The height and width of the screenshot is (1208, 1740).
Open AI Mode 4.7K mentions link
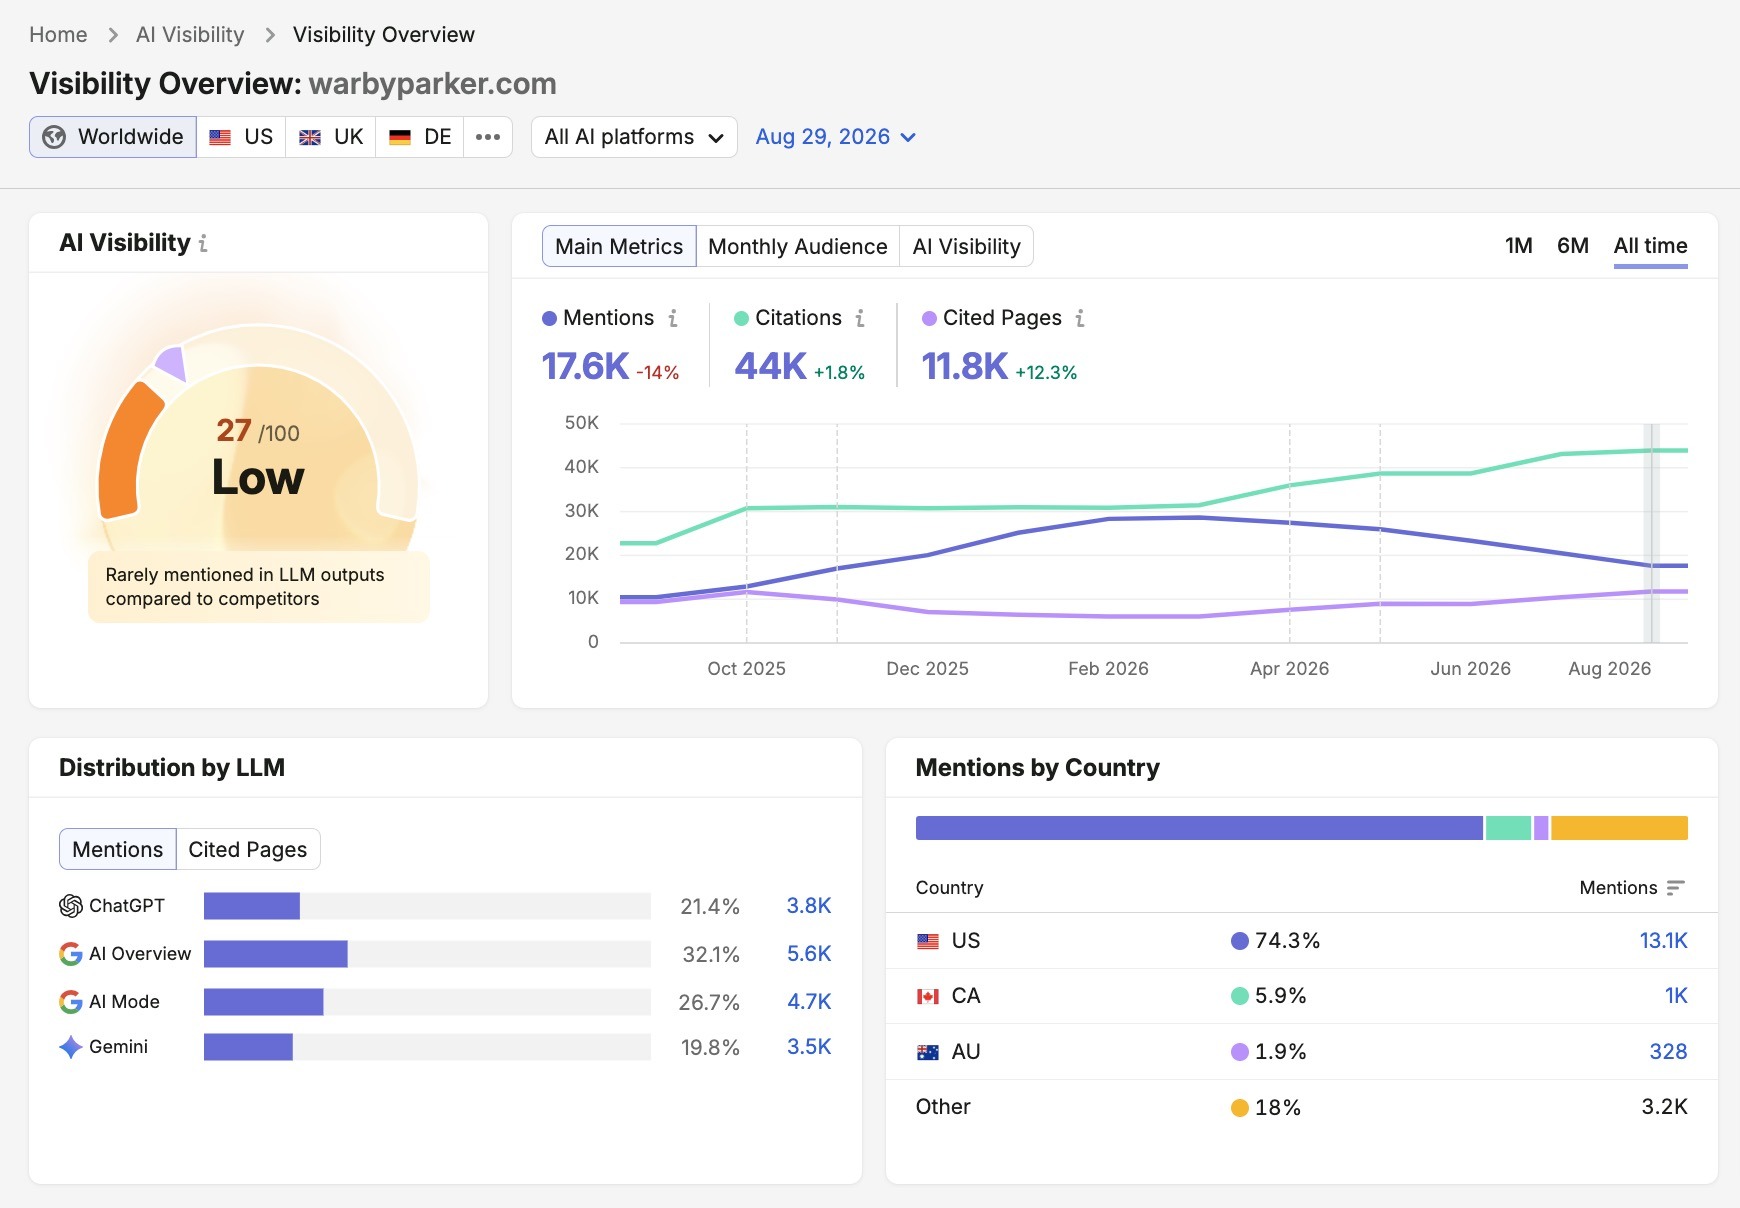[809, 1002]
